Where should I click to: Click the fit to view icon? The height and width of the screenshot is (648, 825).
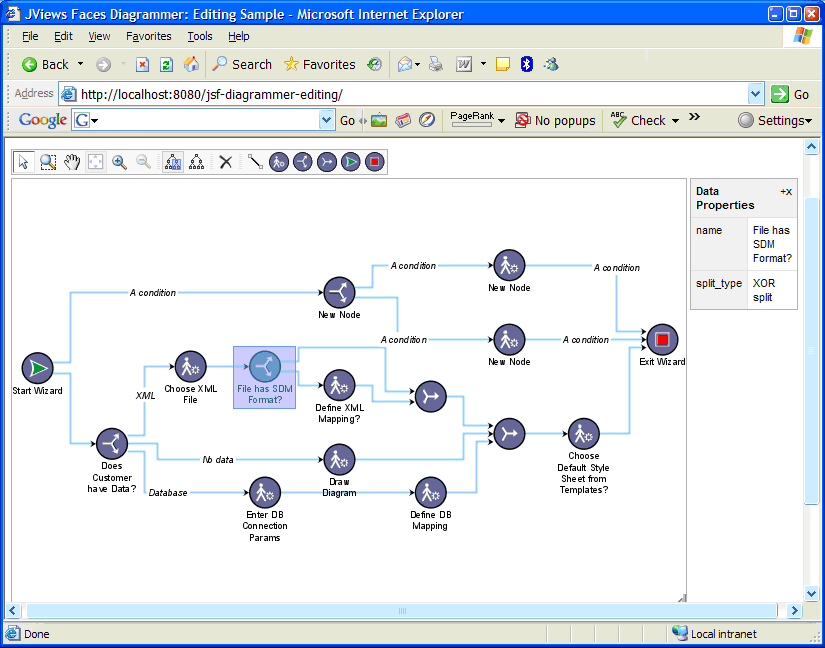[96, 162]
